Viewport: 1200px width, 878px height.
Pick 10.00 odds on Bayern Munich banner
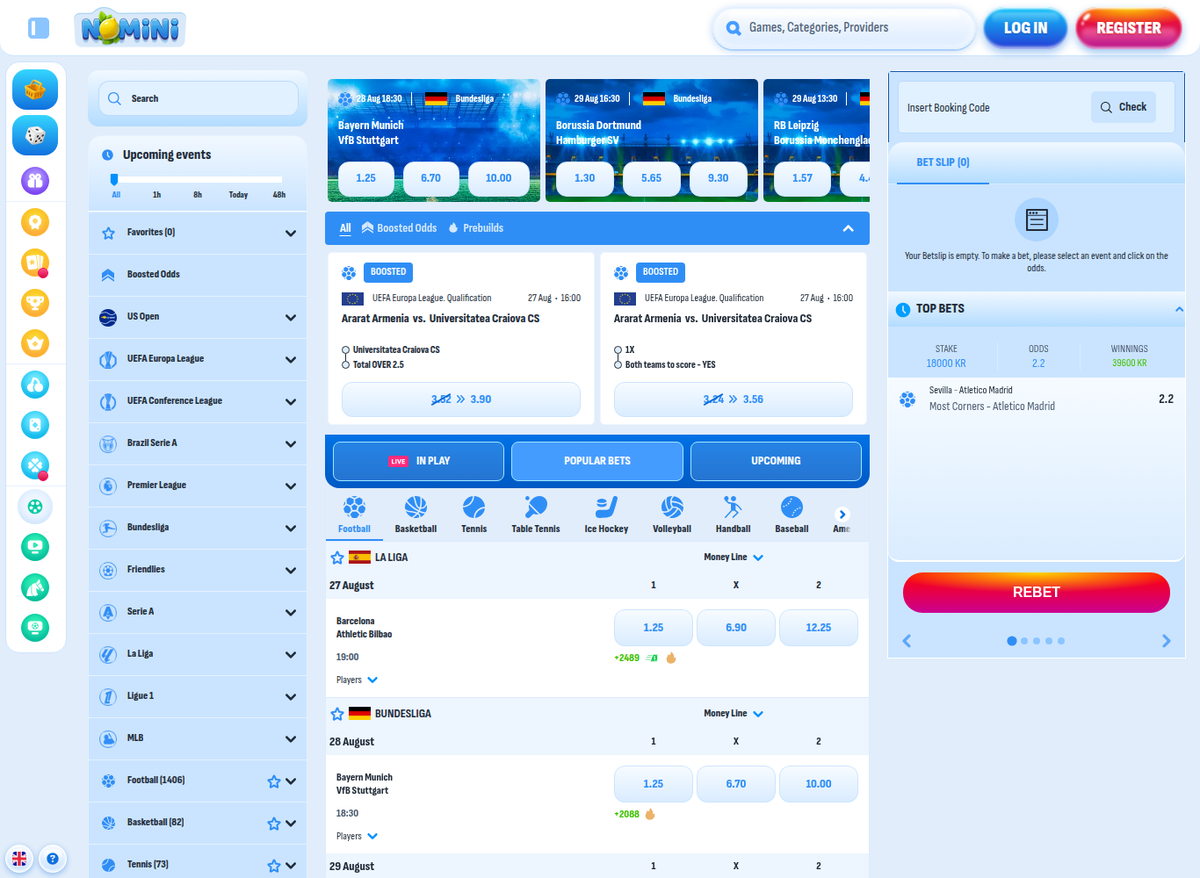498,178
